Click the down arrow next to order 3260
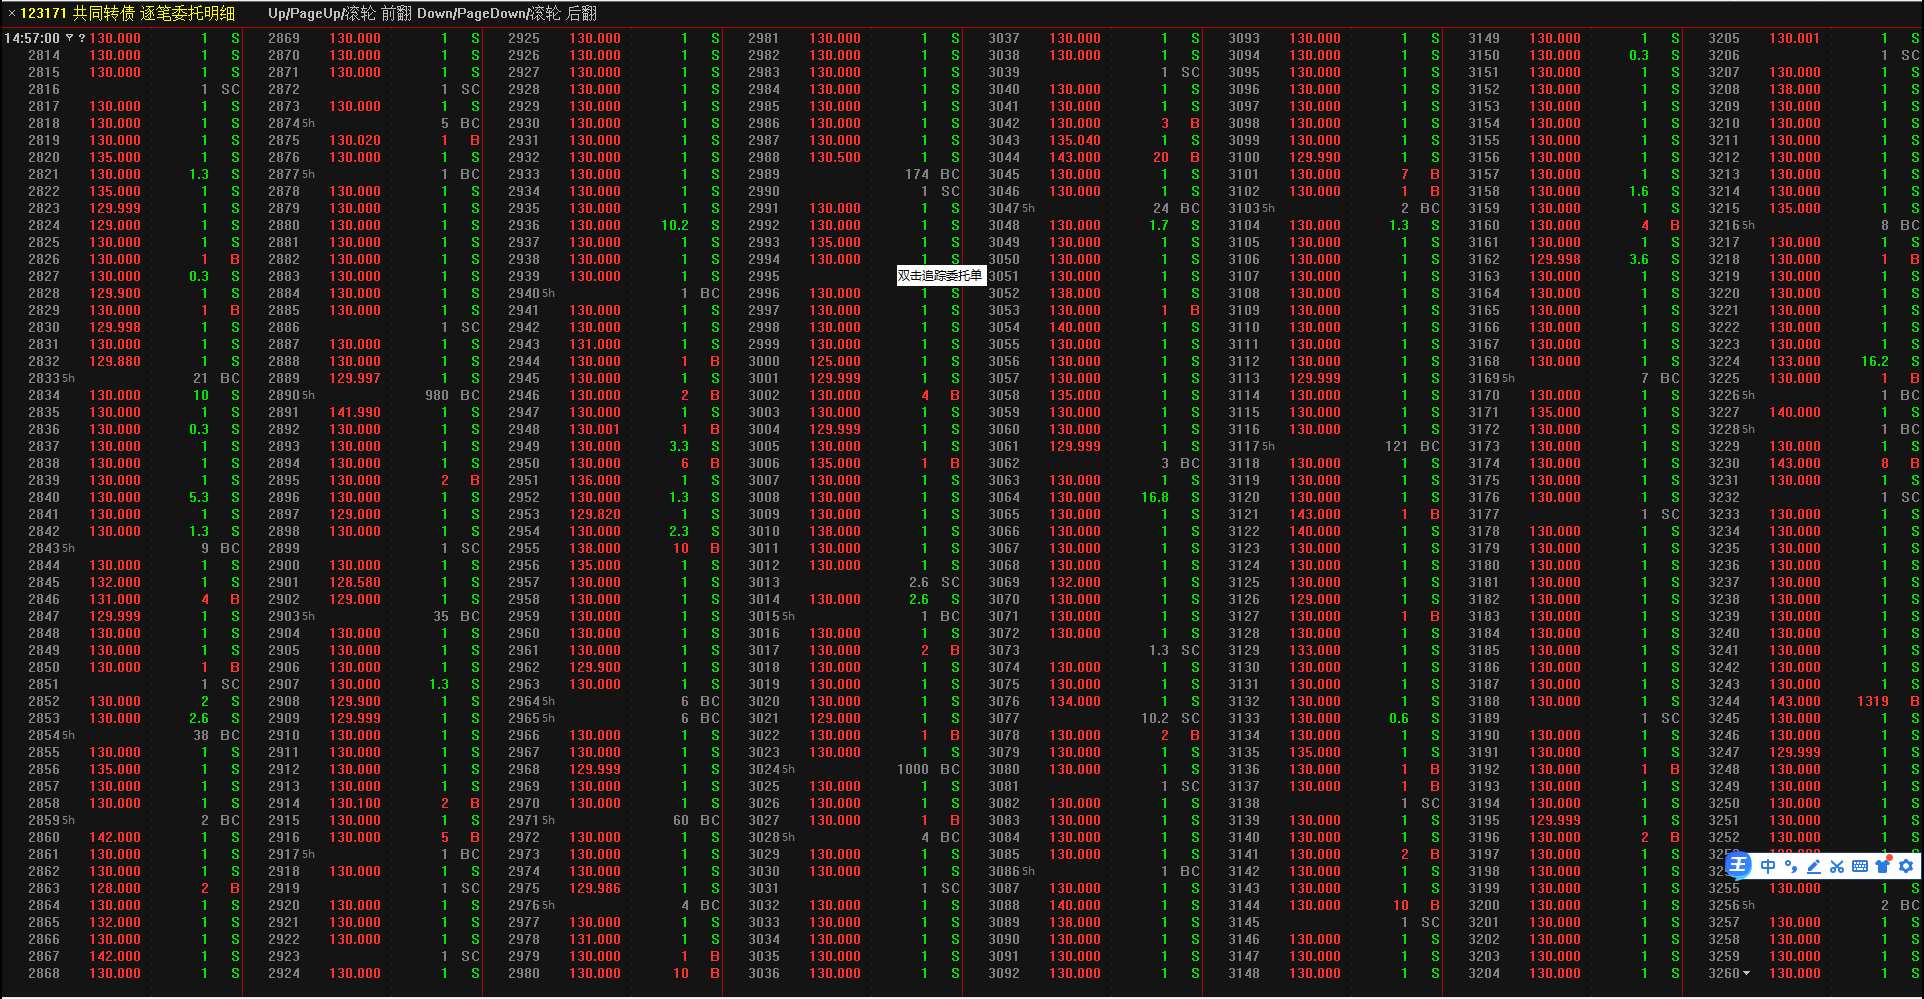 click(1747, 973)
